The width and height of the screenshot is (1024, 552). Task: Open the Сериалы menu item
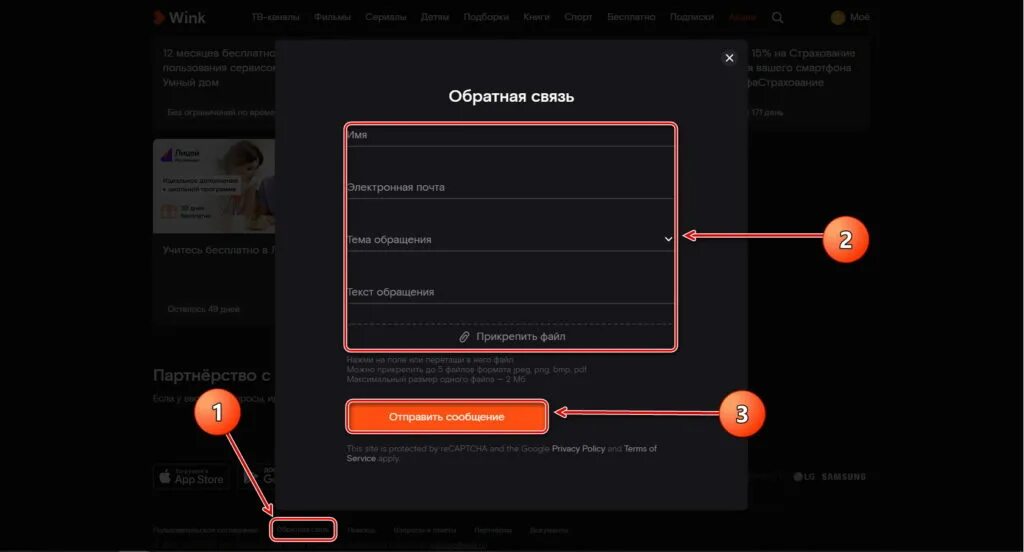[x=385, y=17]
